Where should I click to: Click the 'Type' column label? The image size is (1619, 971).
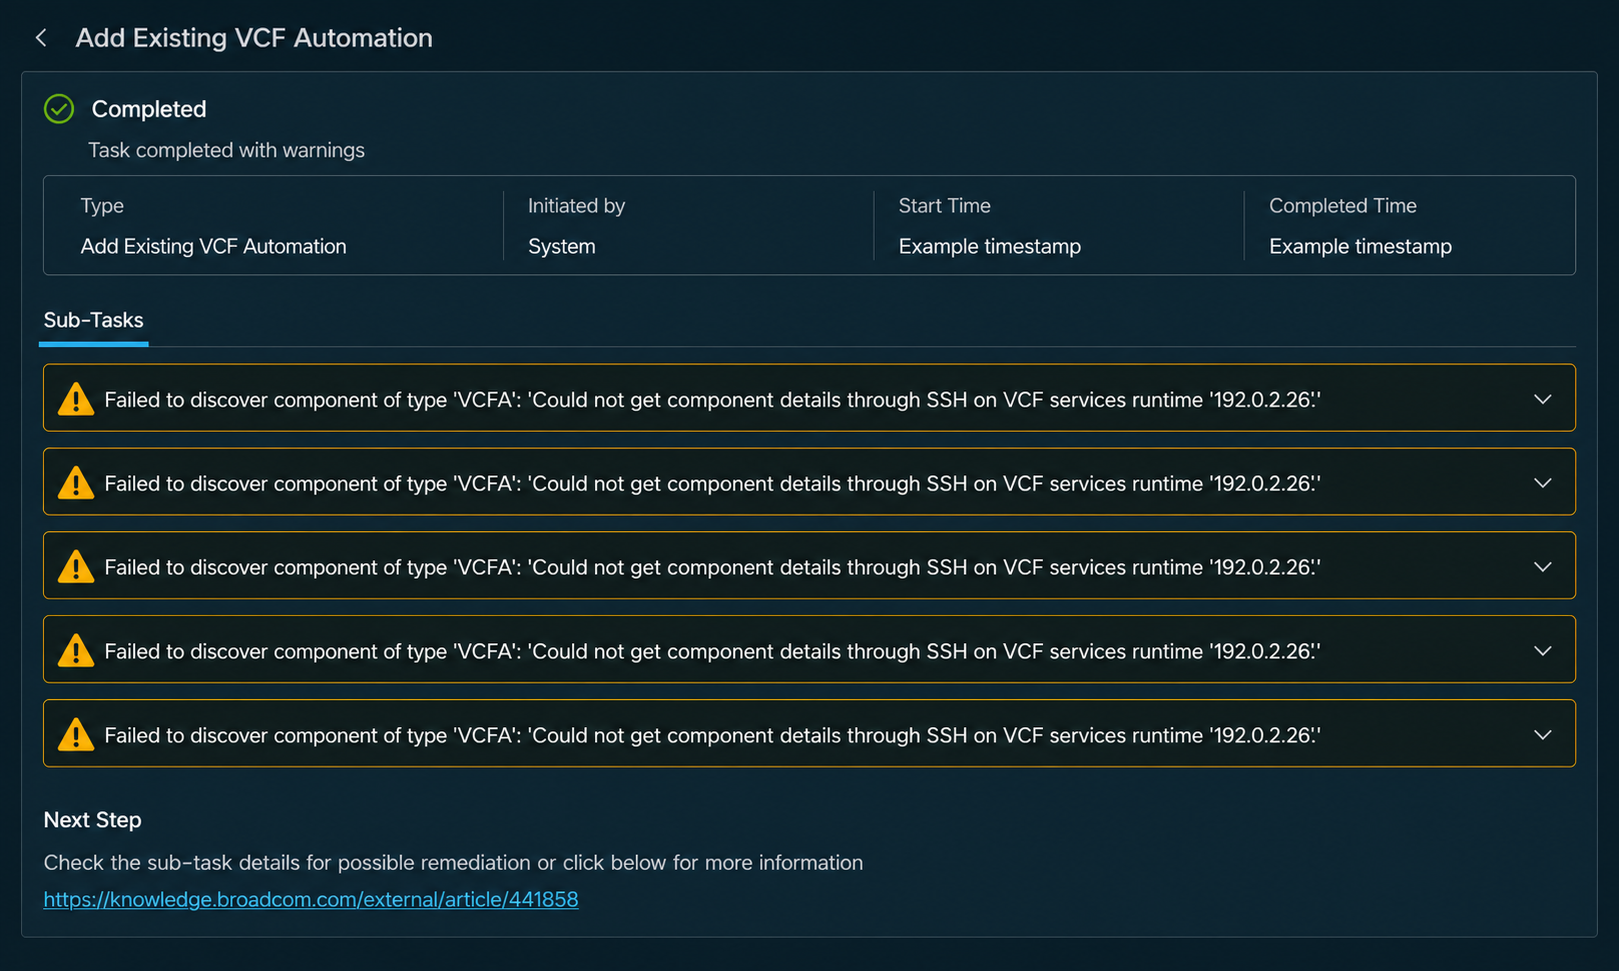[102, 206]
